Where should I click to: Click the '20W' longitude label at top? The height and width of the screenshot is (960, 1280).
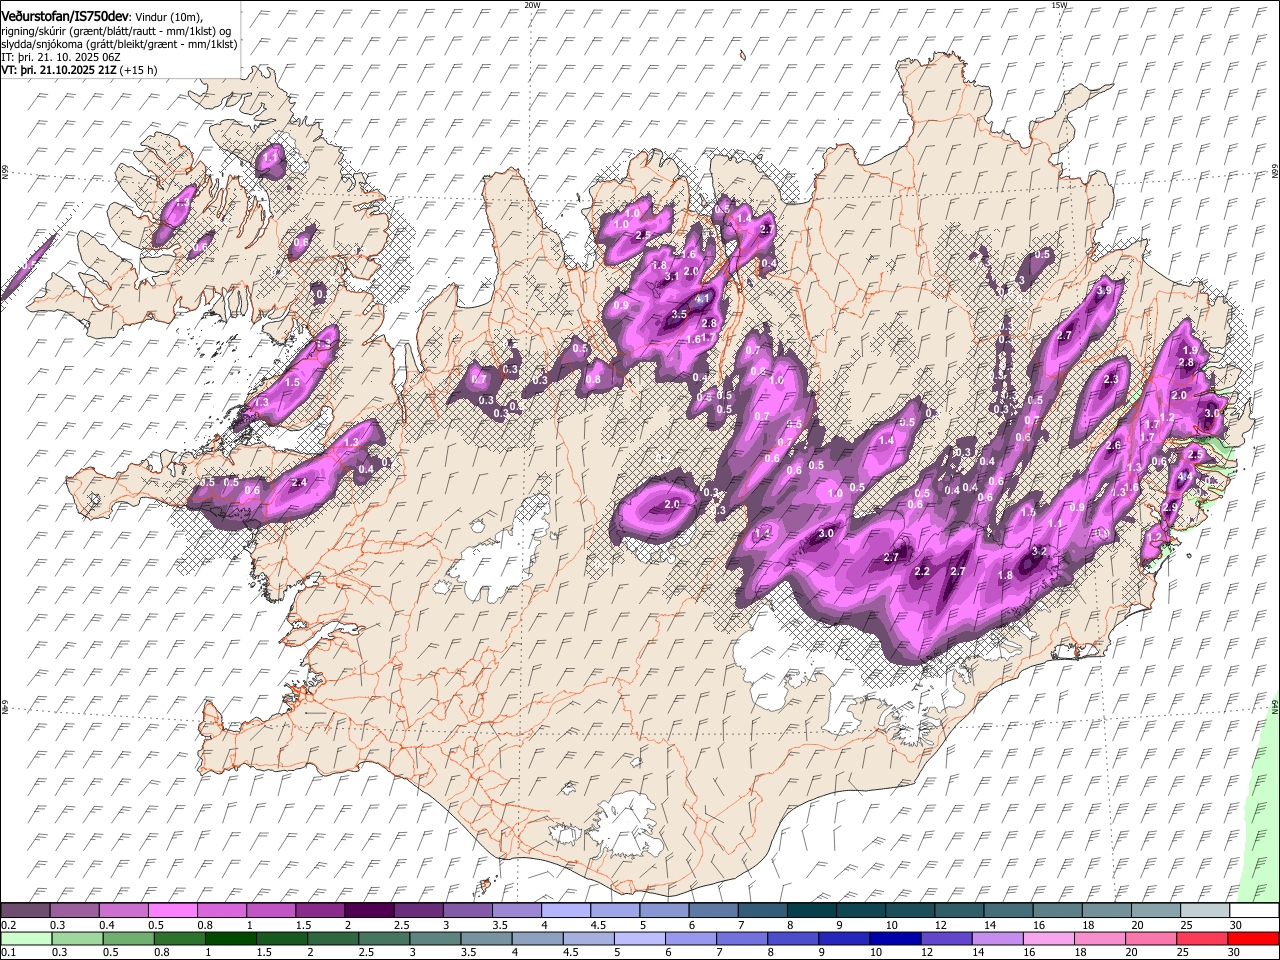pyautogui.click(x=532, y=5)
